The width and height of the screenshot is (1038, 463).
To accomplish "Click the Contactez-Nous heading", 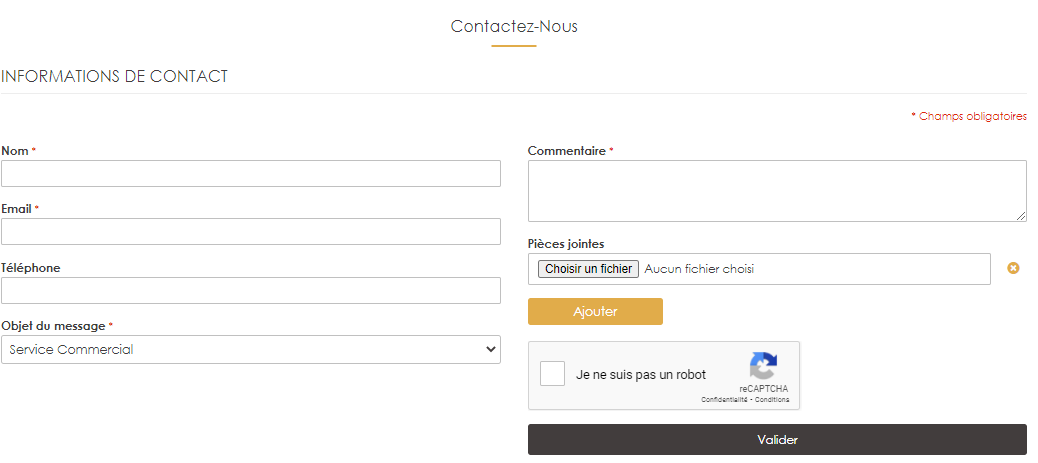I will 514,26.
